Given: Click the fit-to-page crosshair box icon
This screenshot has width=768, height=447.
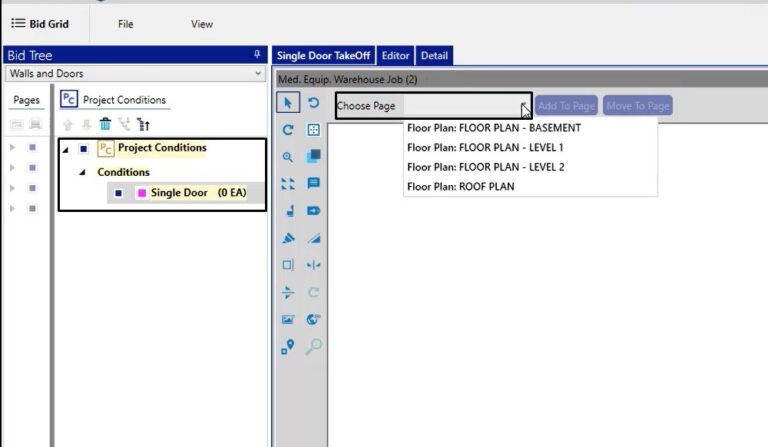Looking at the screenshot, I should (313, 130).
